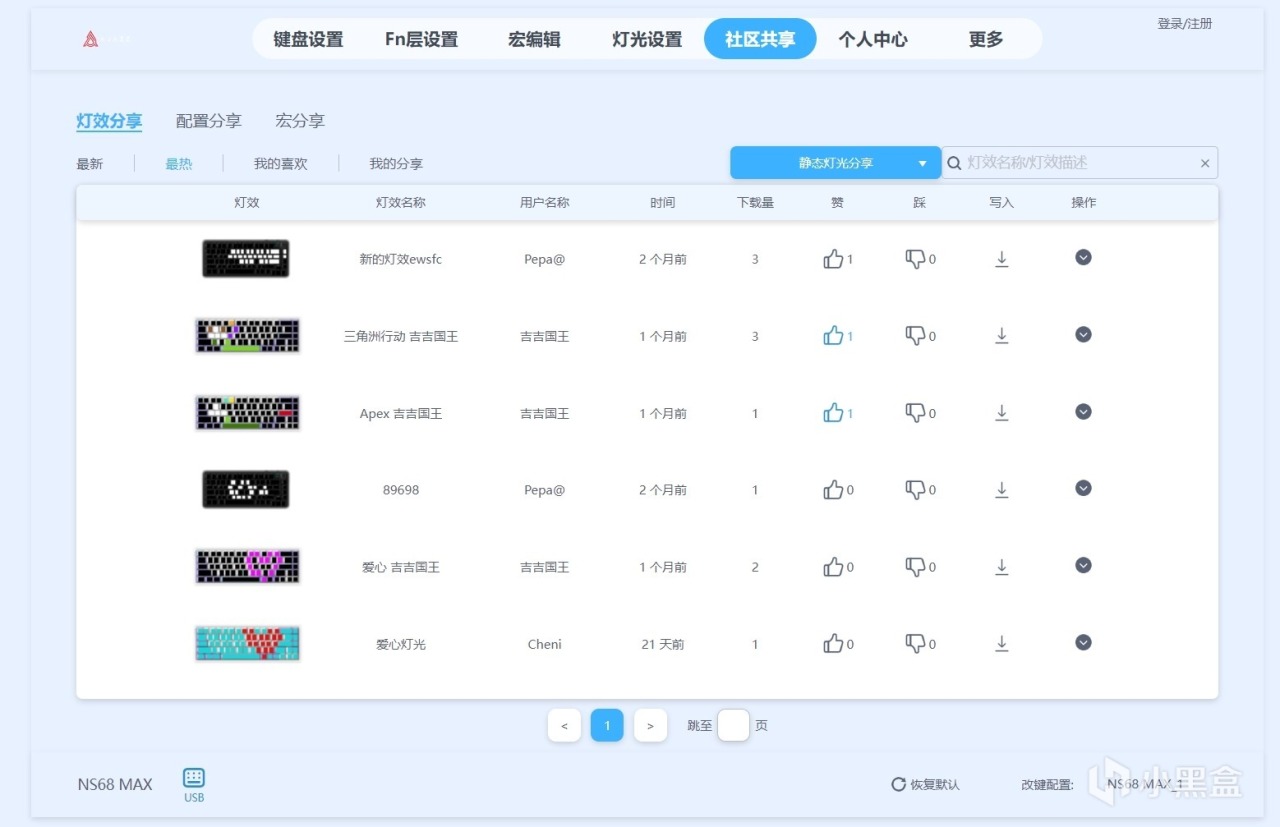The image size is (1280, 827).
Task: Open the Apex 吉吉国王 keyboard thumbnail
Action: [x=247, y=412]
